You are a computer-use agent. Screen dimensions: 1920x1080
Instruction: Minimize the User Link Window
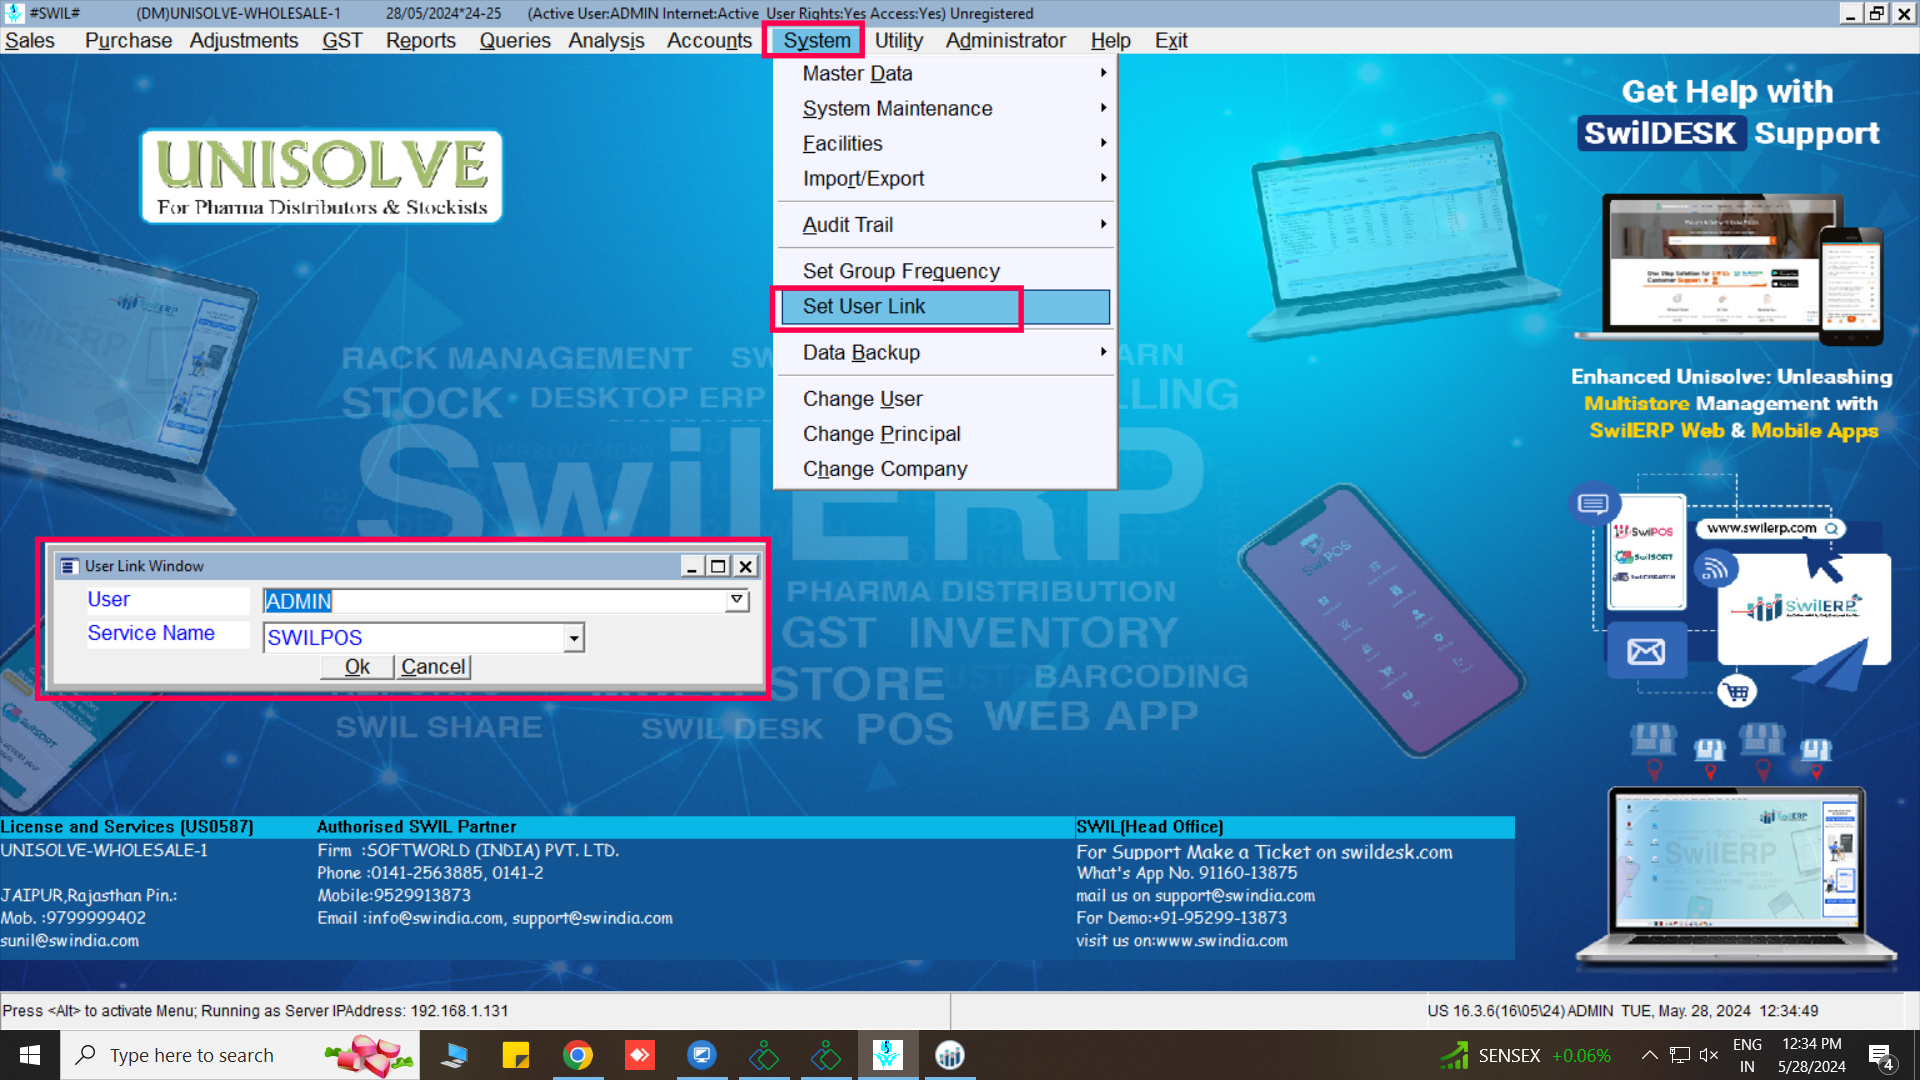point(691,566)
